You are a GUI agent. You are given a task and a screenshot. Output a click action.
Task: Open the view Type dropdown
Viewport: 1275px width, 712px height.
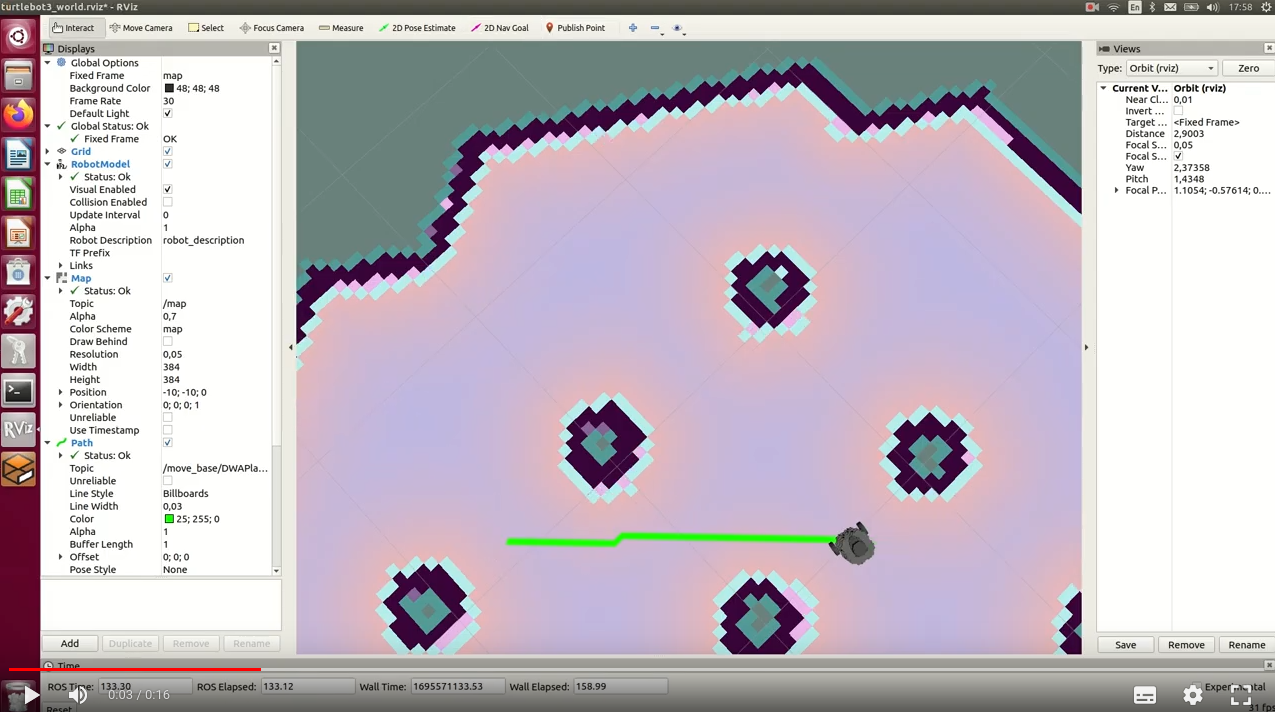[1171, 68]
